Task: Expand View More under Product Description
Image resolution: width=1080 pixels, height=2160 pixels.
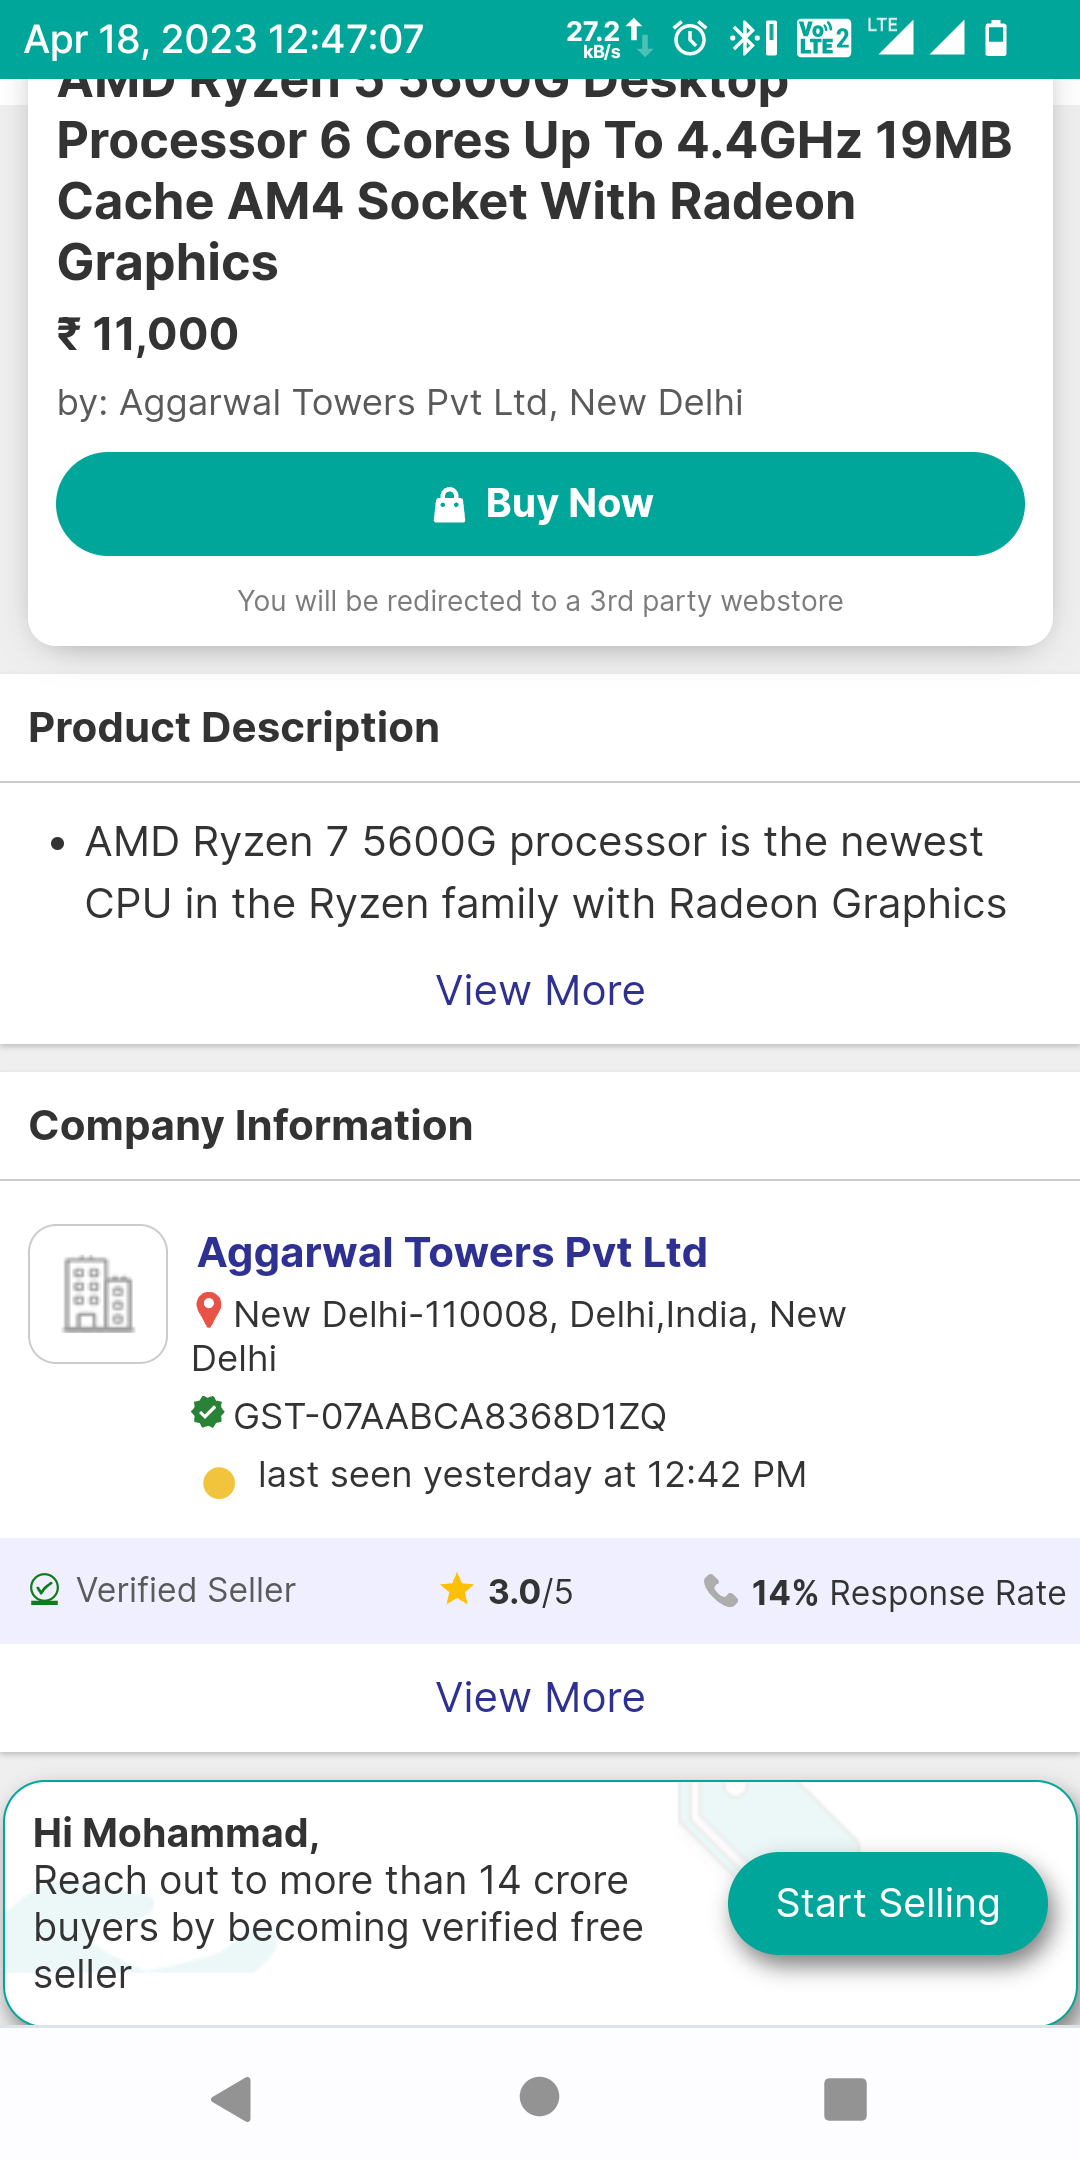Action: [540, 989]
